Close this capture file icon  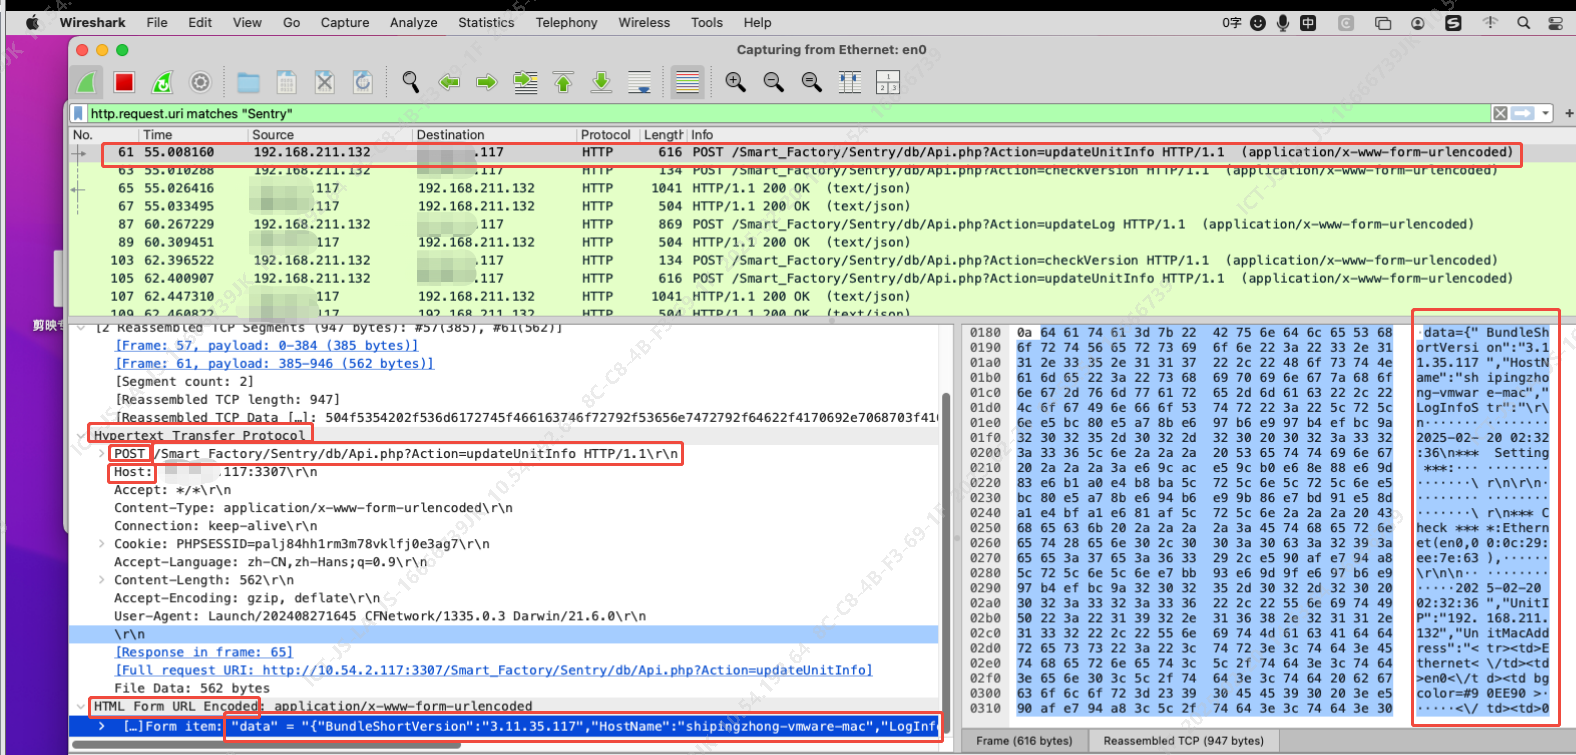point(325,82)
